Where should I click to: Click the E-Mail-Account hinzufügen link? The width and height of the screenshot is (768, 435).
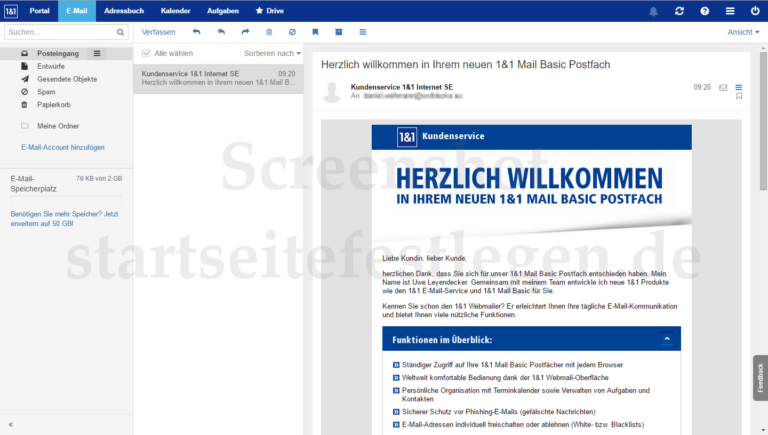click(x=63, y=147)
